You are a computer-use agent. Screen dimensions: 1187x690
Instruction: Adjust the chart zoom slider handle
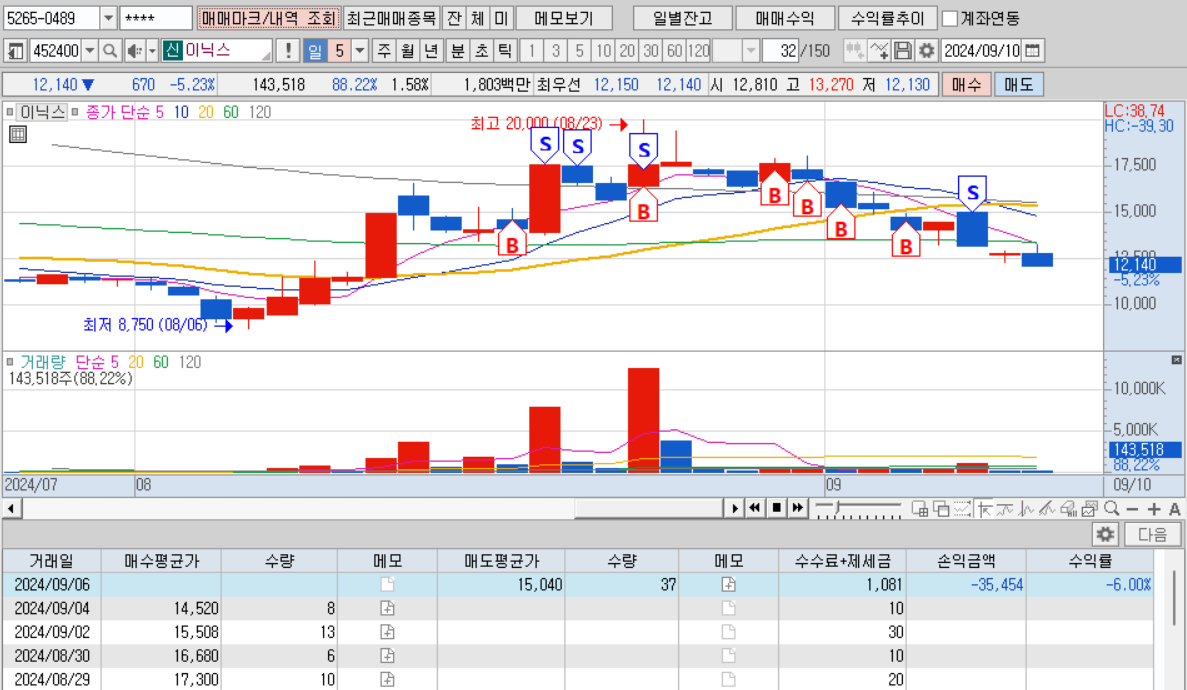(838, 507)
